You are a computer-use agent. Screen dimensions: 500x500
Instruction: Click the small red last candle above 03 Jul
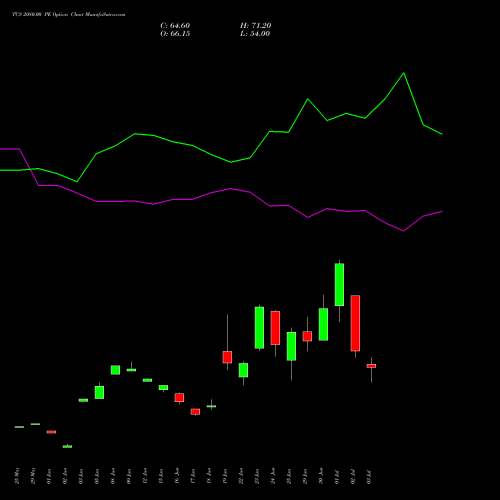(371, 366)
